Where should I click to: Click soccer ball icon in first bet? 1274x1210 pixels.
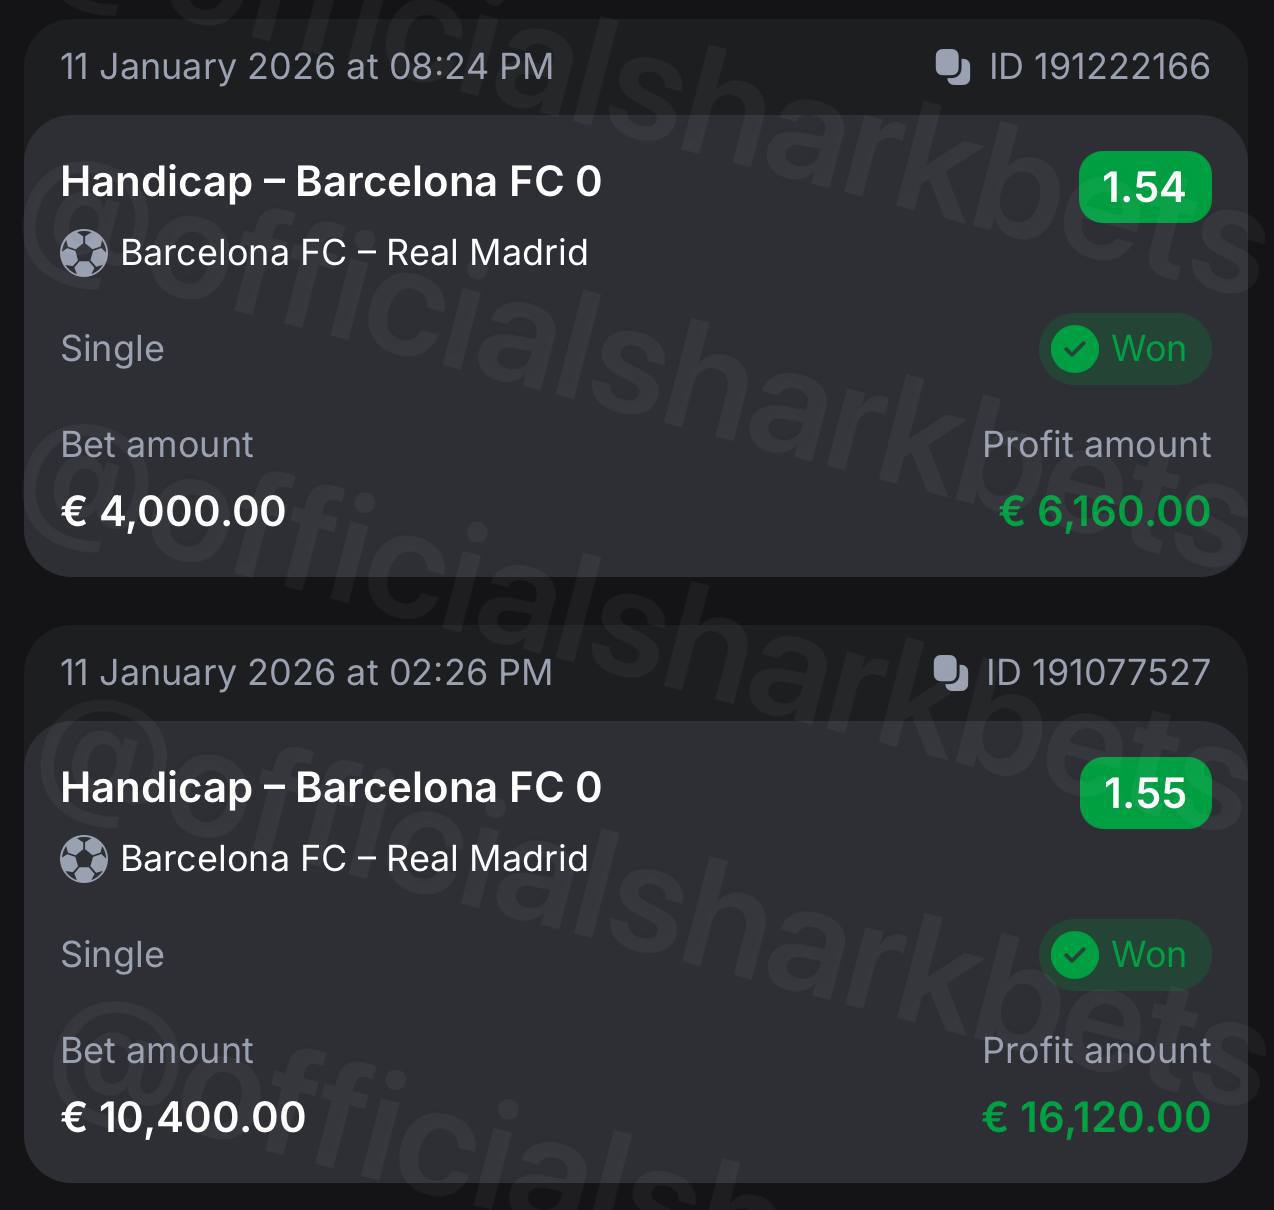84,253
